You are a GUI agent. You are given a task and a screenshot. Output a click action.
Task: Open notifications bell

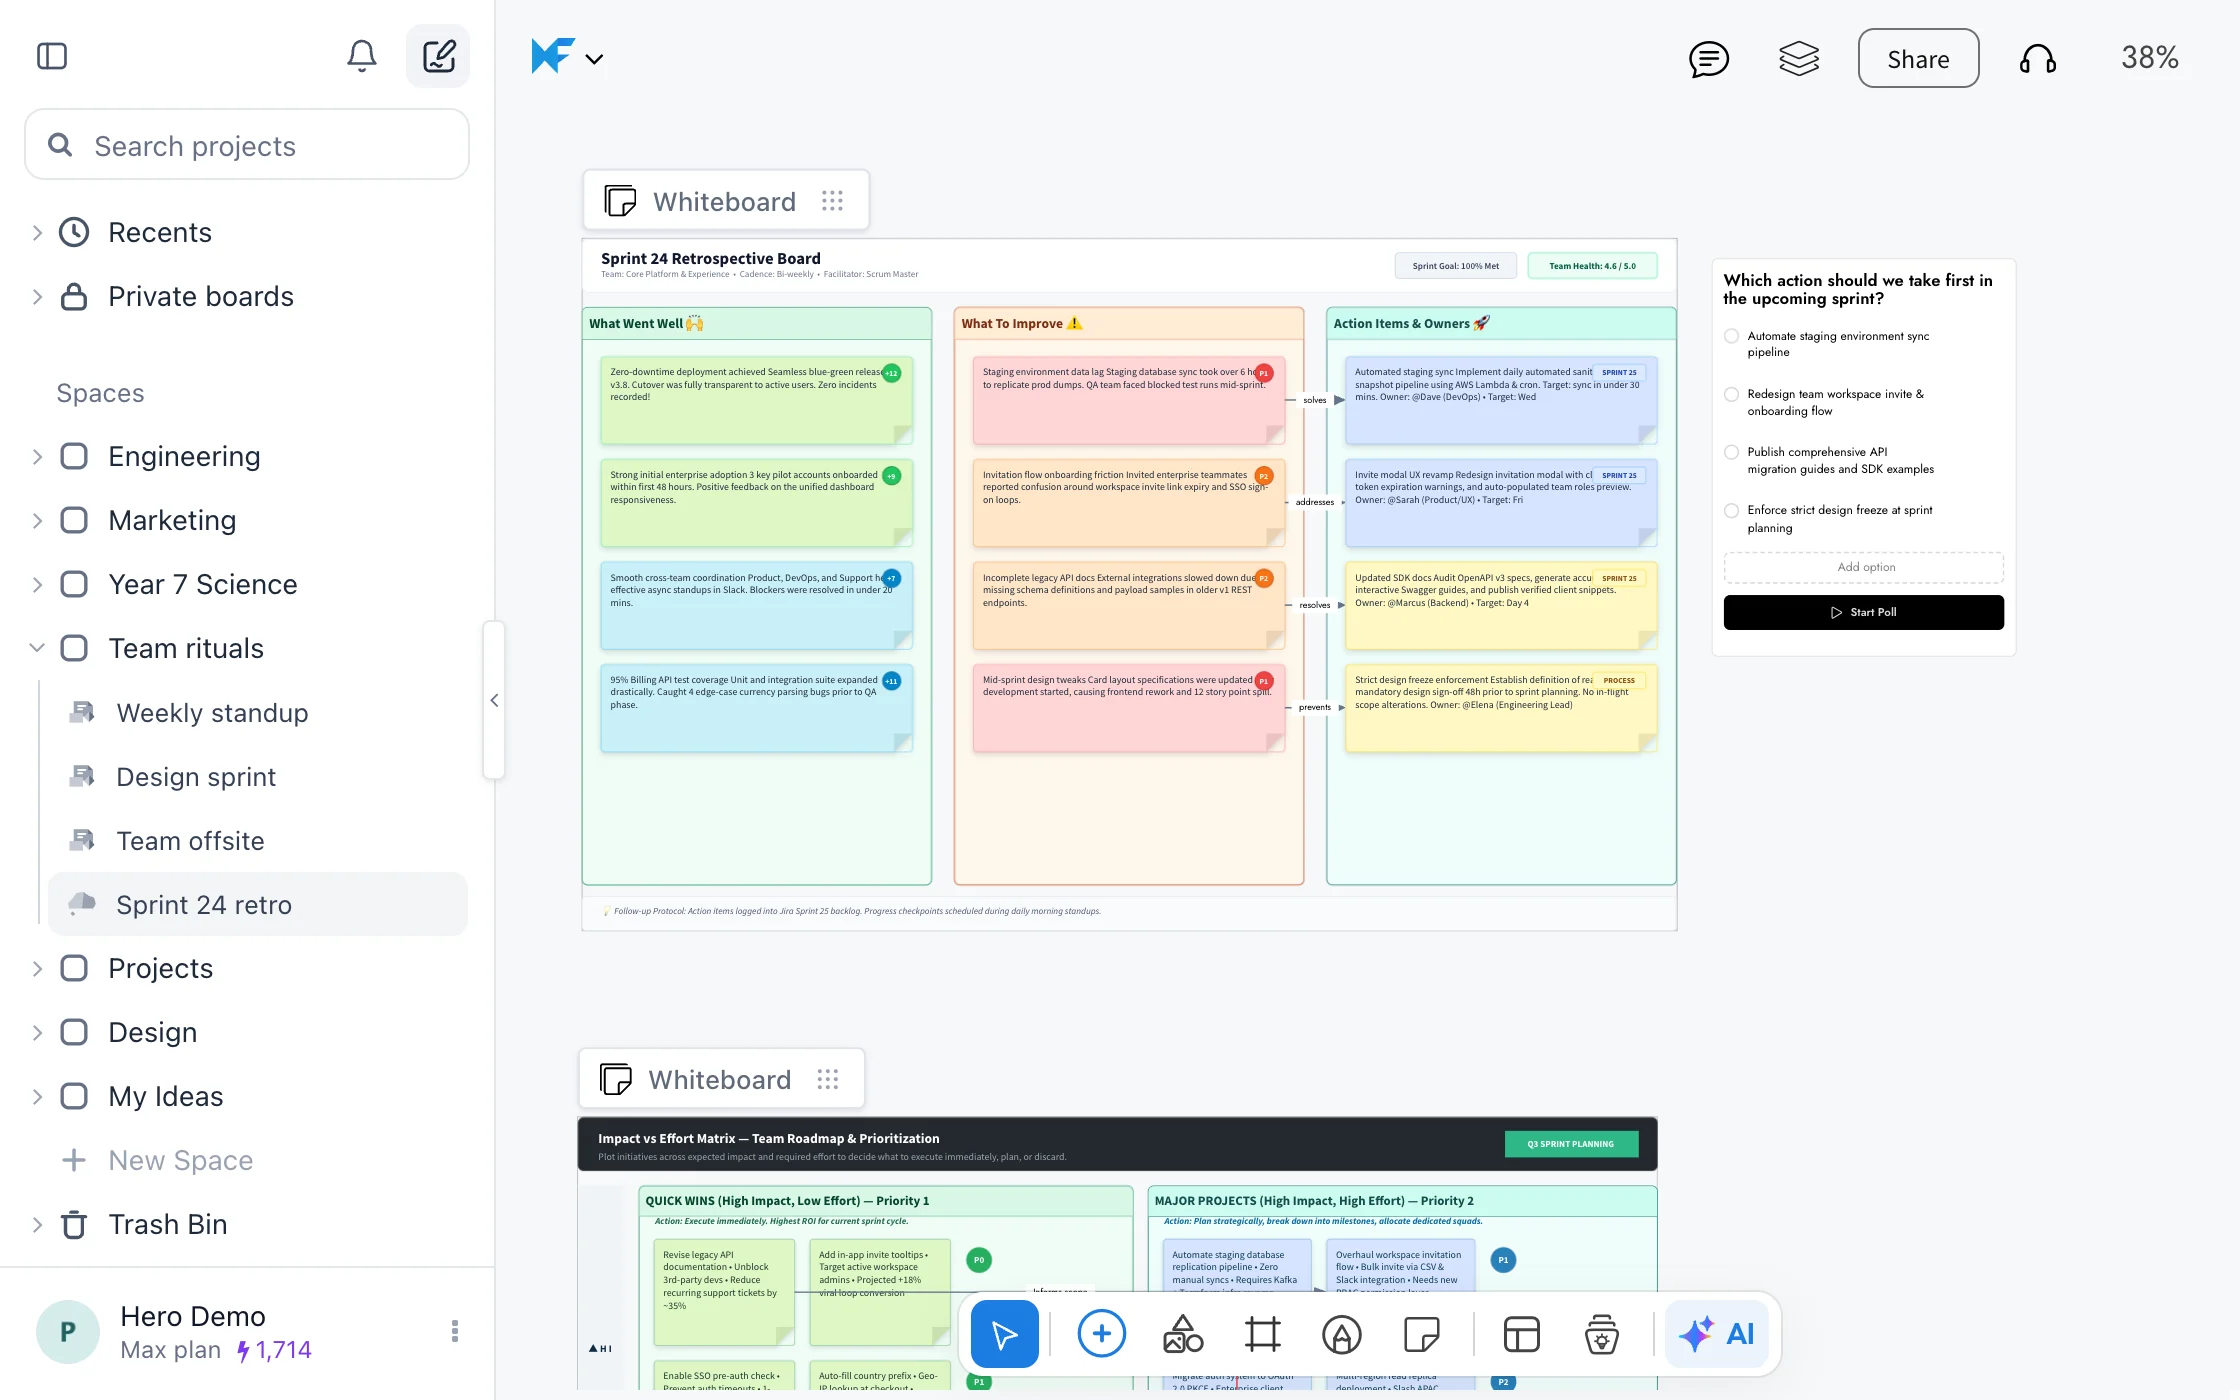362,56
